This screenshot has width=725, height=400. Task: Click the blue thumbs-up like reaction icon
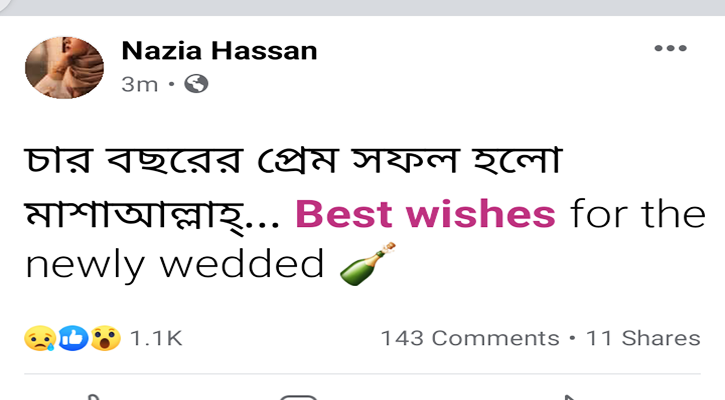click(x=70, y=339)
